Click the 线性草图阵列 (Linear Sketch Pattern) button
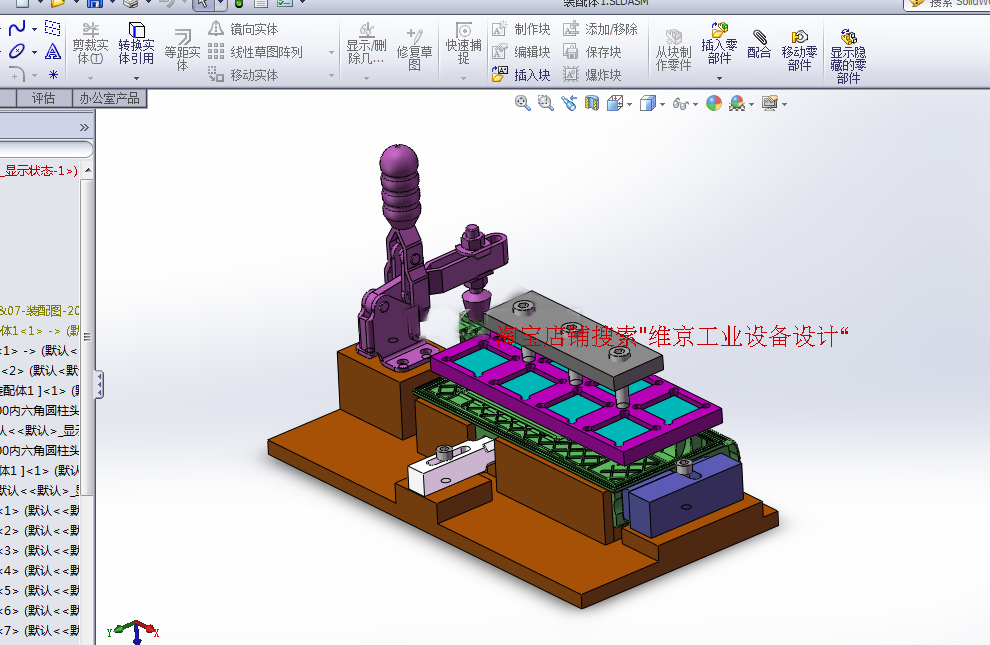The width and height of the screenshot is (990, 645). coord(256,52)
